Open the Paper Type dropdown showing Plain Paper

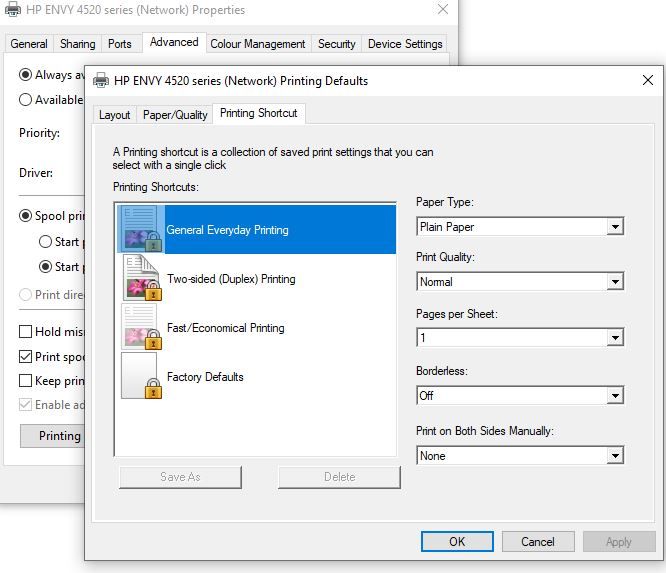pyautogui.click(x=520, y=226)
